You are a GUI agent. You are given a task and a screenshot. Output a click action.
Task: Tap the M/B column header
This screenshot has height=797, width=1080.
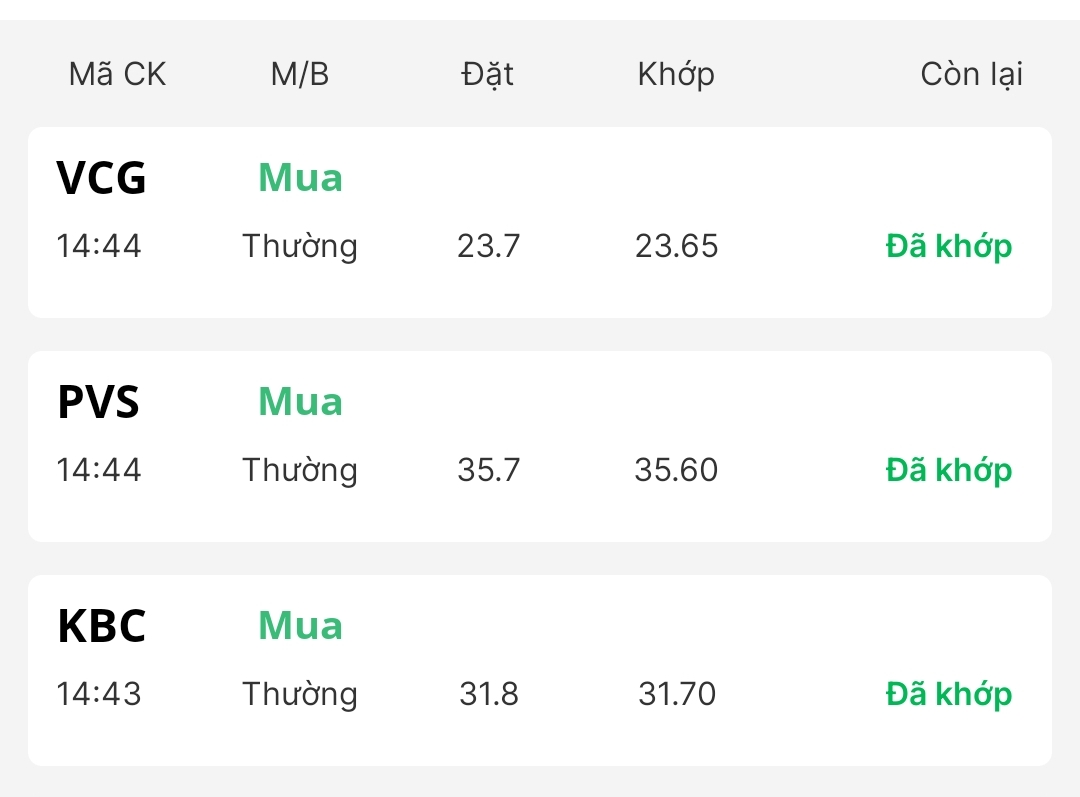pos(299,74)
